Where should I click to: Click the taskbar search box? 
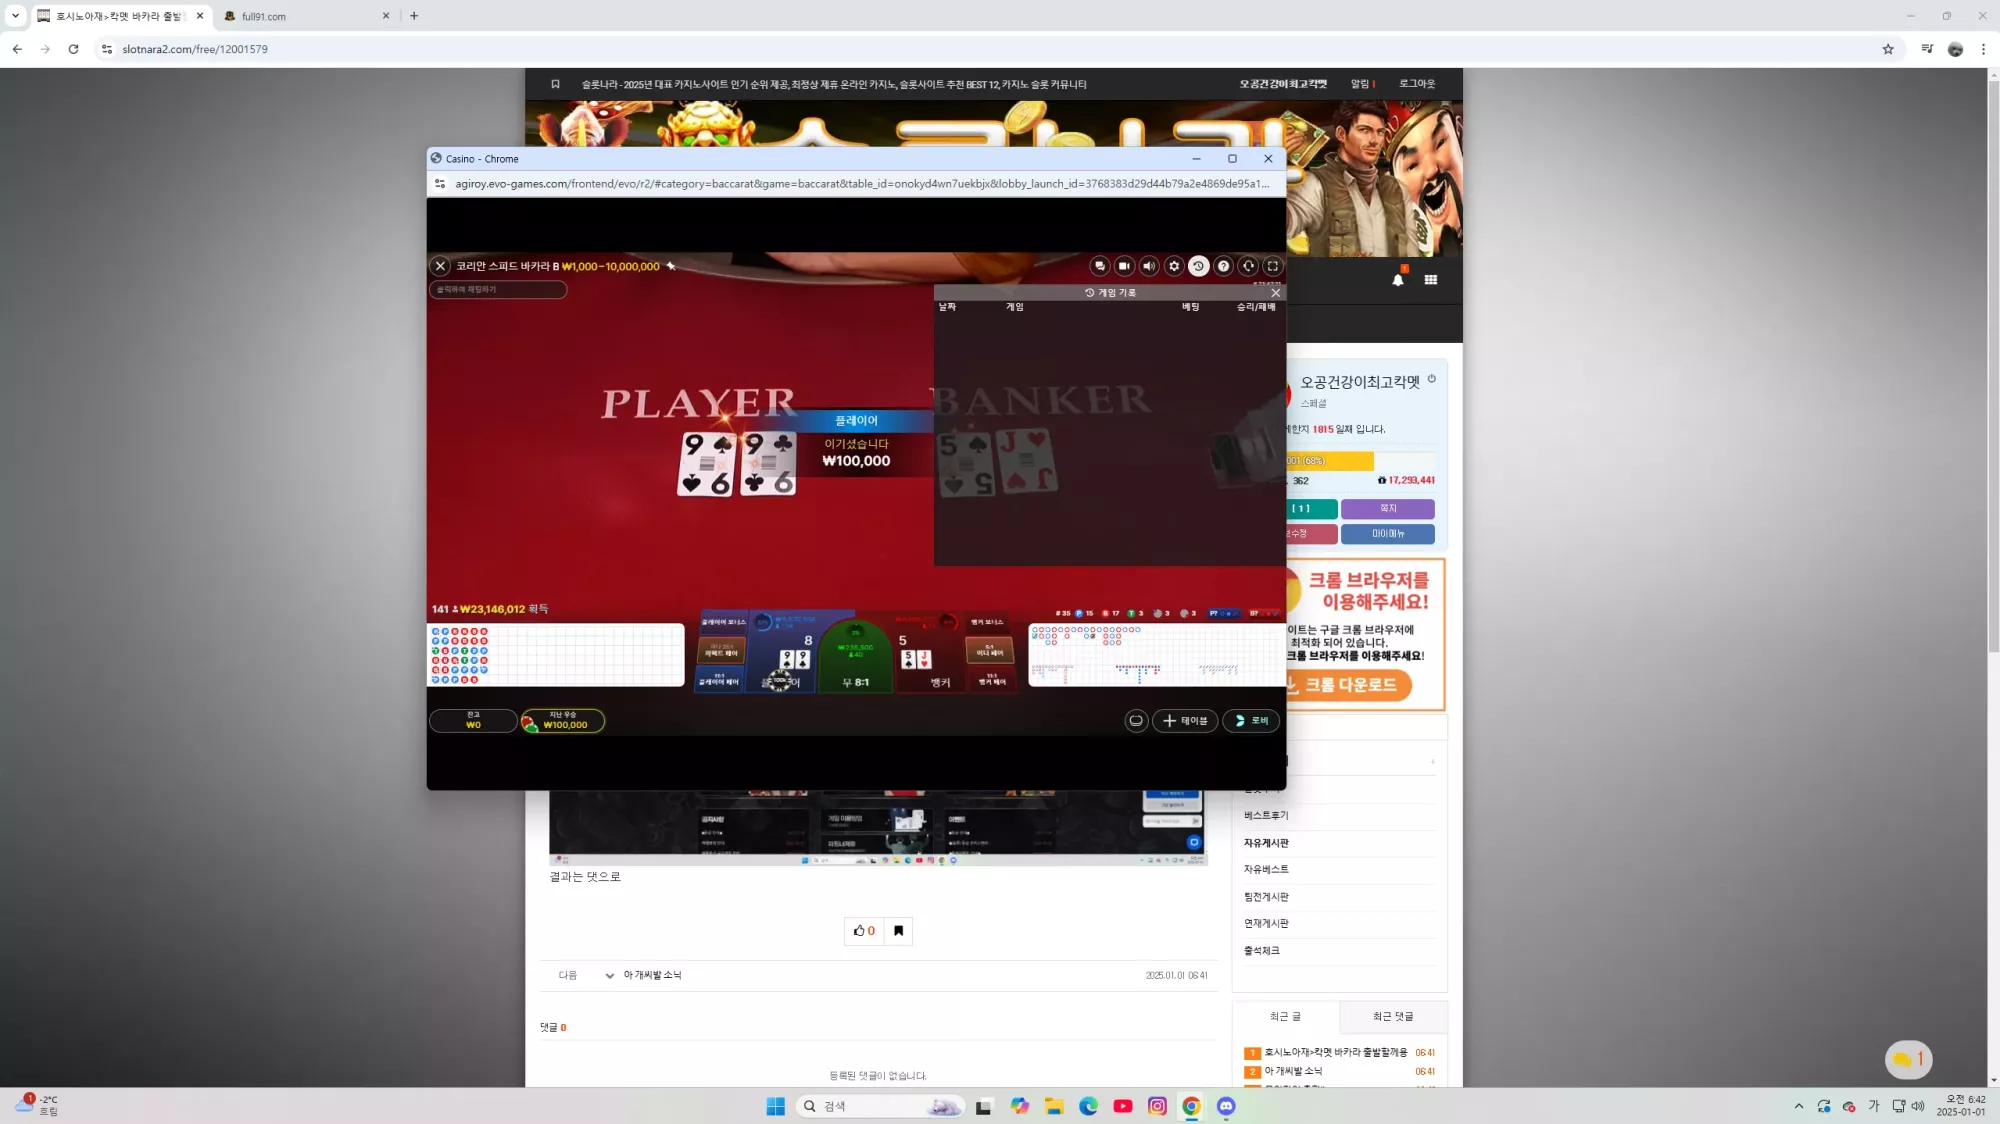(x=880, y=1106)
